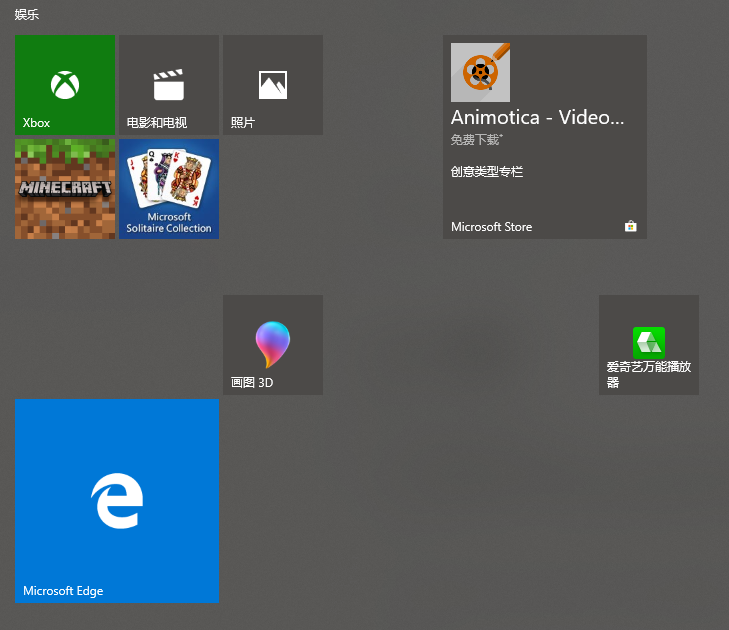Click the 免费下载 label

(x=477, y=139)
